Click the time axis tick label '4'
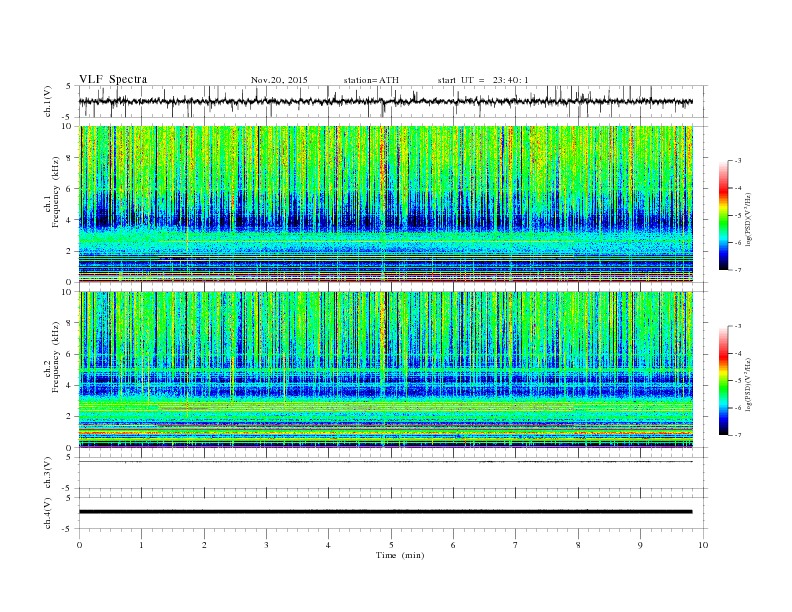This screenshot has height=612, width=792. (x=329, y=545)
